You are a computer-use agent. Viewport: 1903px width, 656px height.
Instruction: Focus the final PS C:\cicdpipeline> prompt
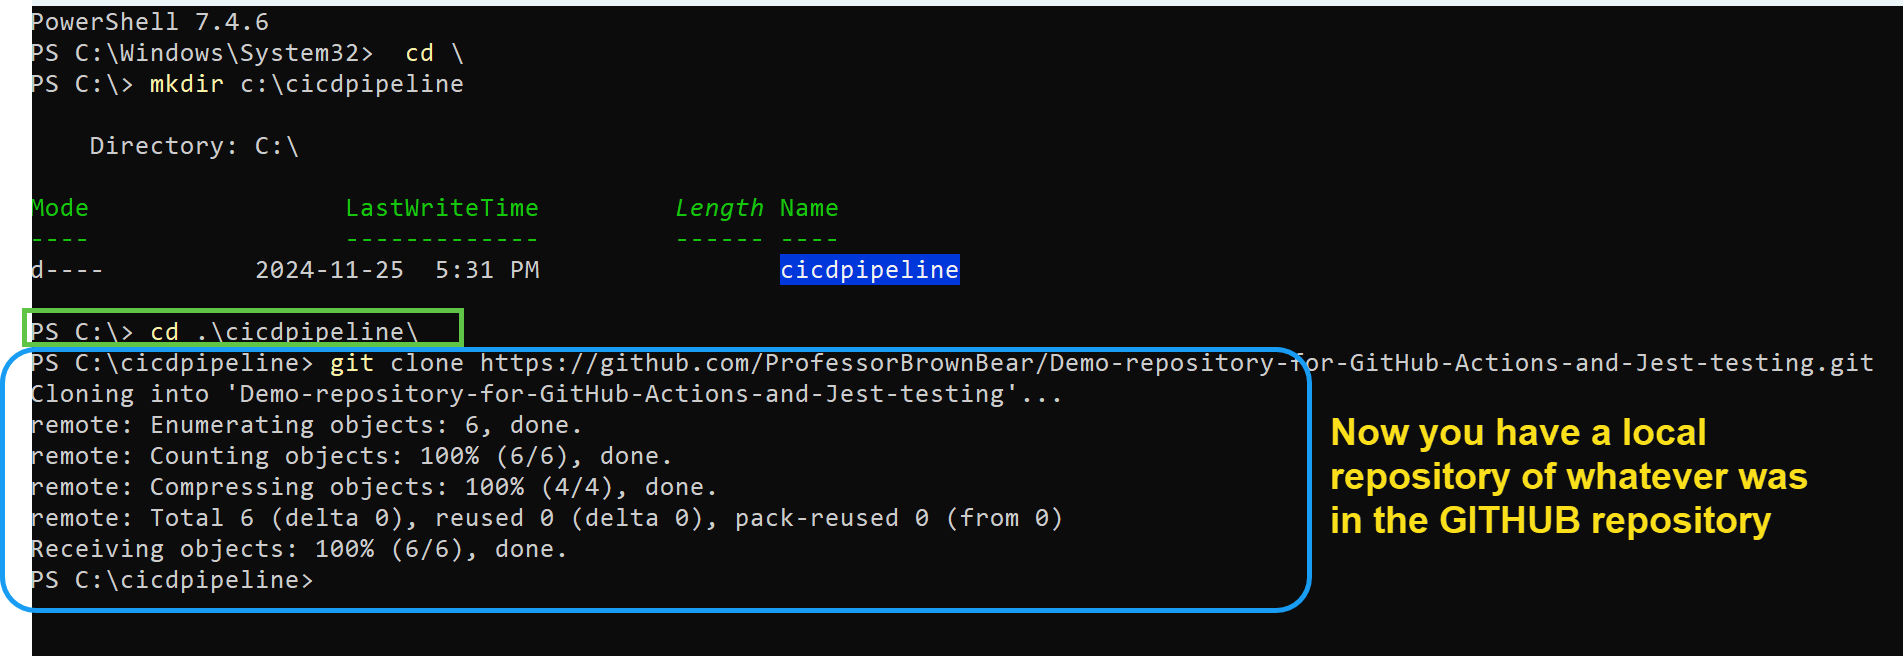pos(171,580)
